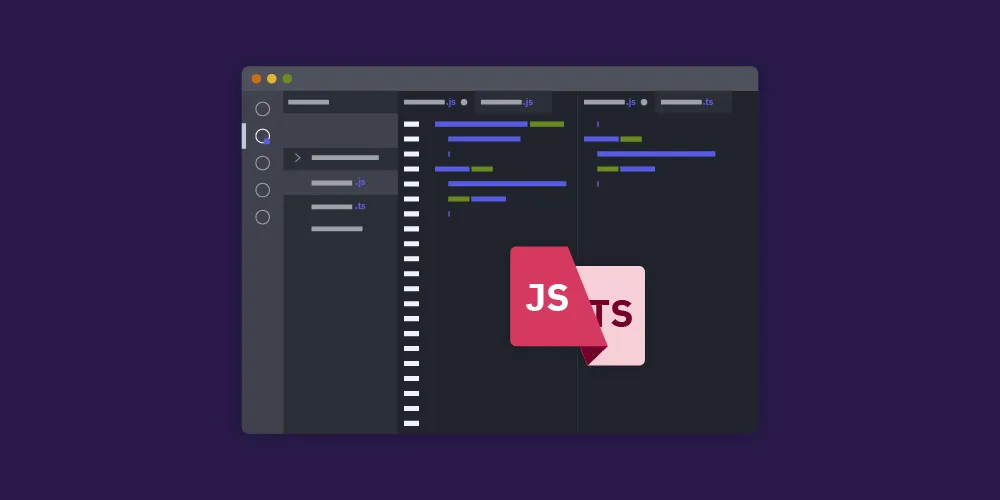The width and height of the screenshot is (1000, 500).
Task: Open the .ts tab in right editor group
Action: click(687, 102)
